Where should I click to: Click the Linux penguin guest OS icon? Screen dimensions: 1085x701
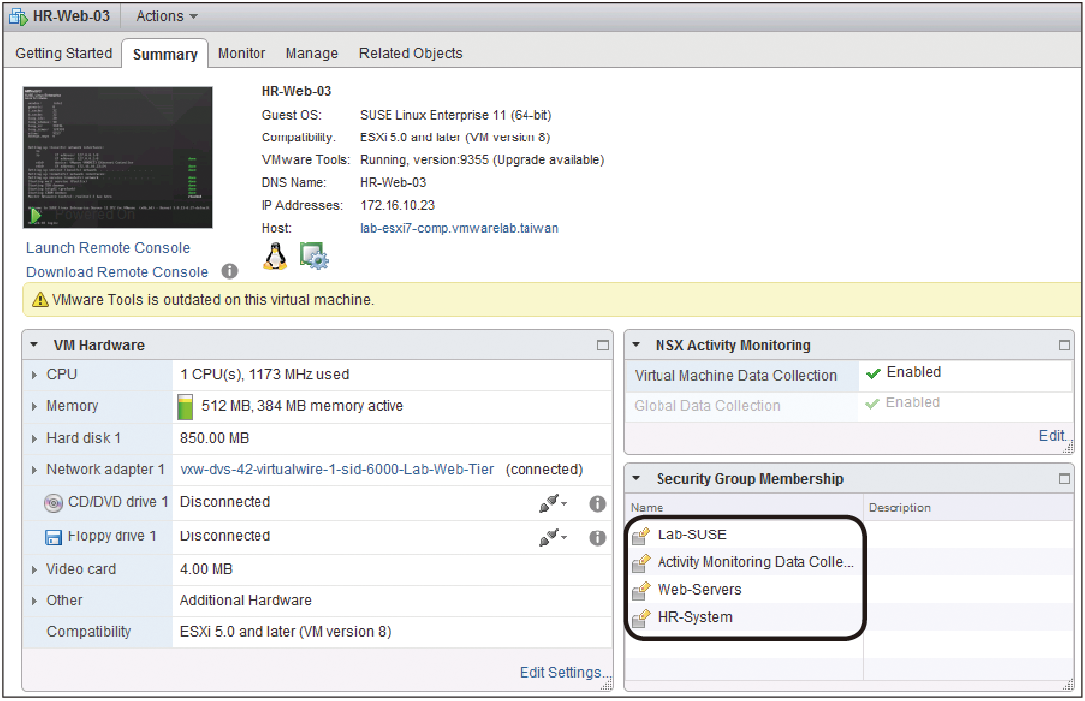click(x=275, y=256)
